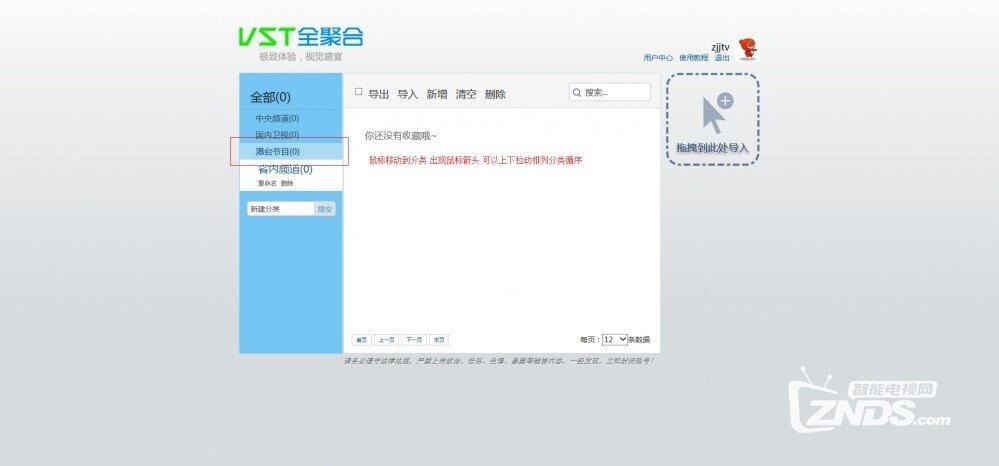Click 导出 to export favorites
Viewport: 999px width, 466px height.
pyautogui.click(x=378, y=94)
